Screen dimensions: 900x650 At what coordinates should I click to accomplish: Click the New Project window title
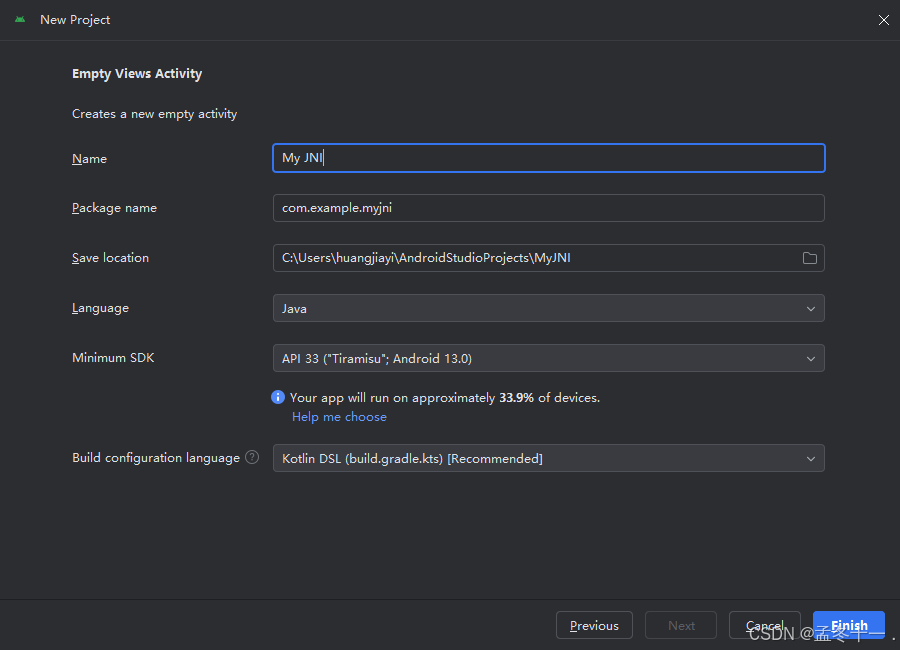pyautogui.click(x=75, y=20)
